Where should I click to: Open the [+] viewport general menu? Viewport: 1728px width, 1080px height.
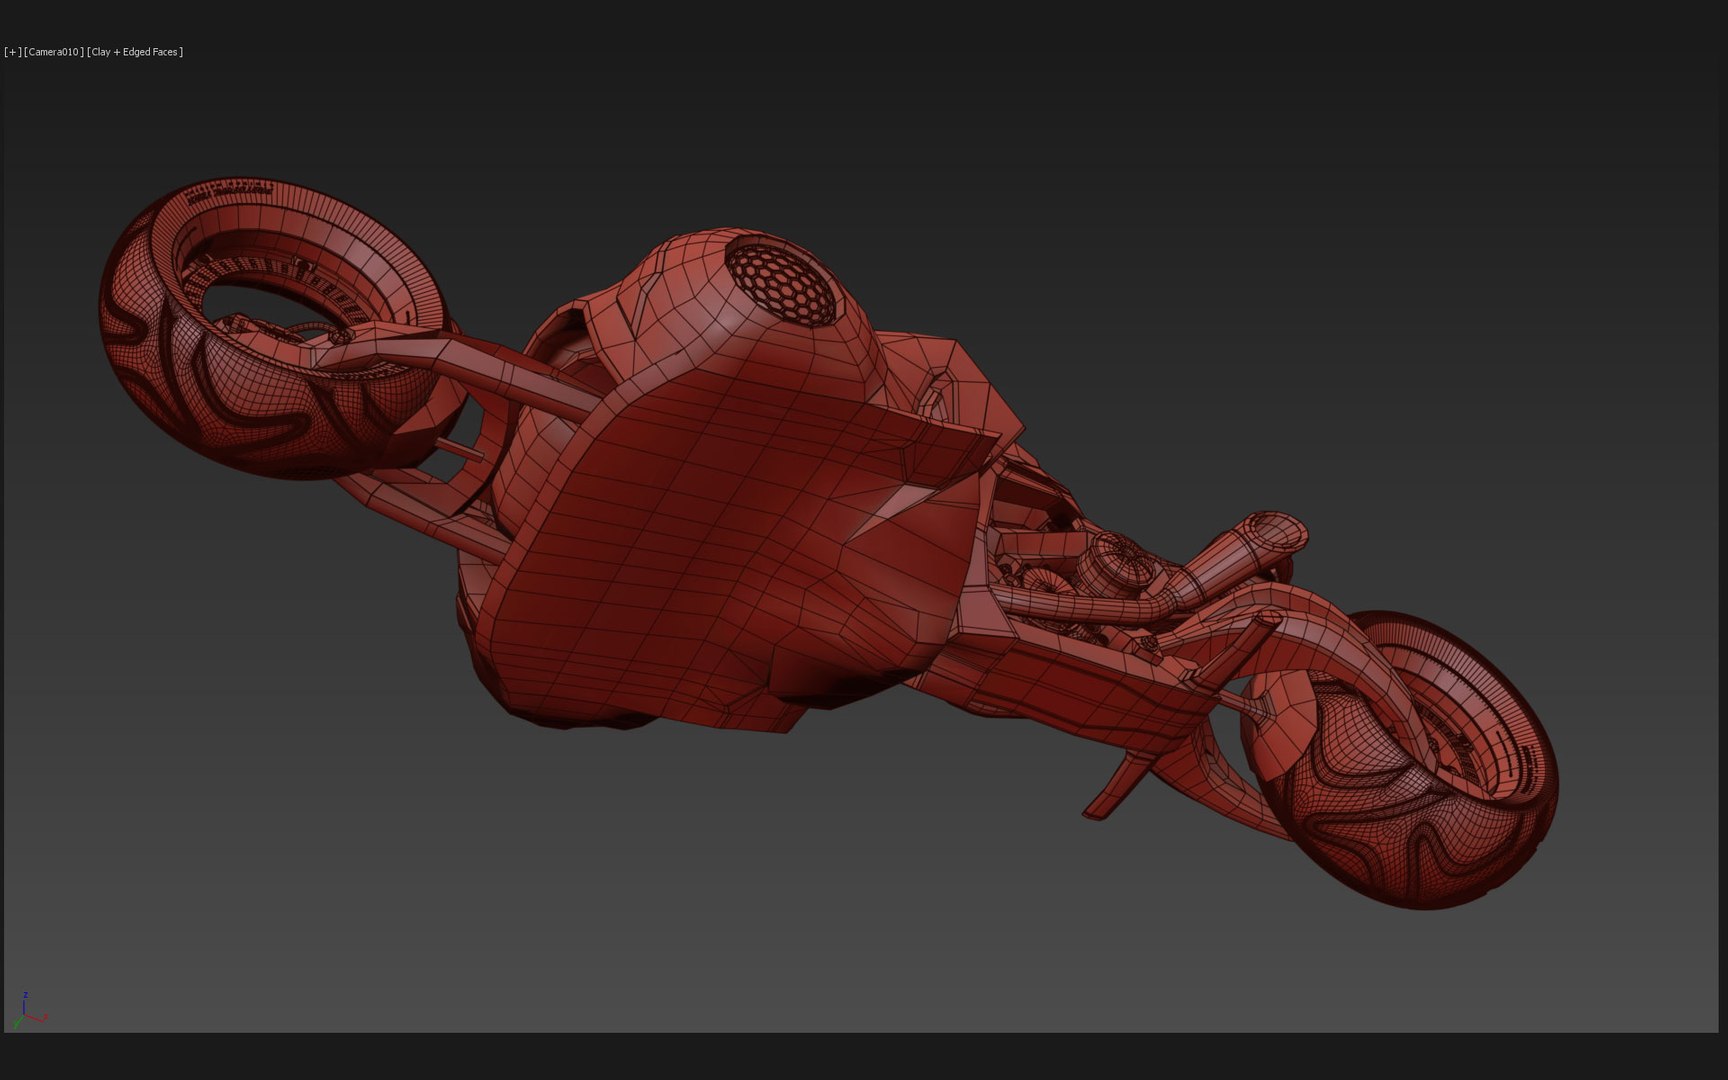click(13, 52)
